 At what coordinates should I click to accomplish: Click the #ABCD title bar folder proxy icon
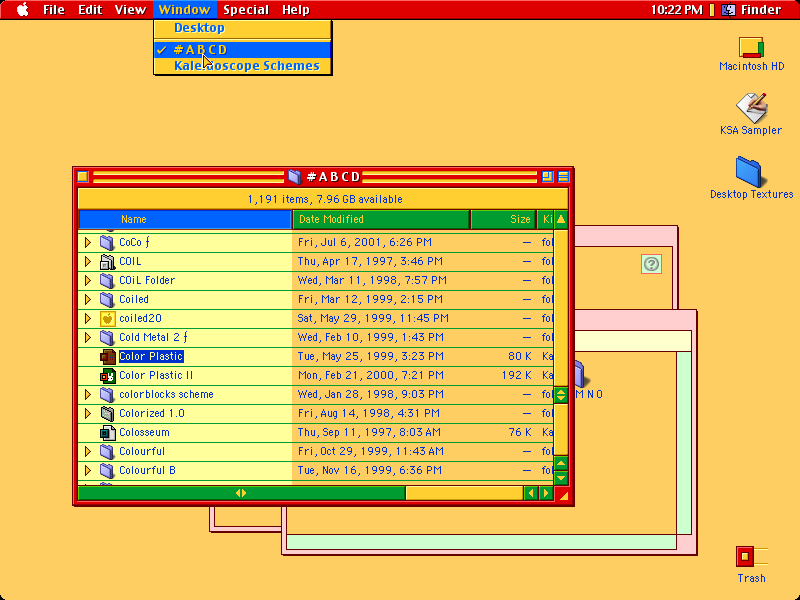click(x=294, y=177)
